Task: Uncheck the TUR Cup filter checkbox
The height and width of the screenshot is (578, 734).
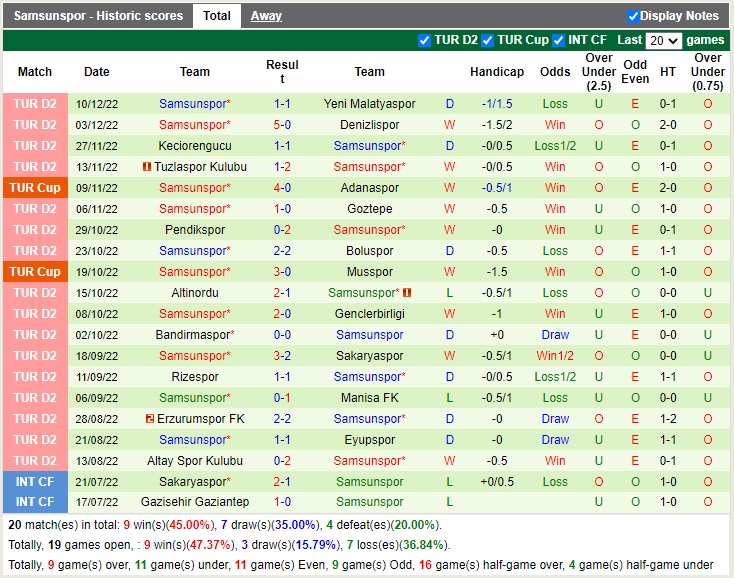Action: [488, 40]
